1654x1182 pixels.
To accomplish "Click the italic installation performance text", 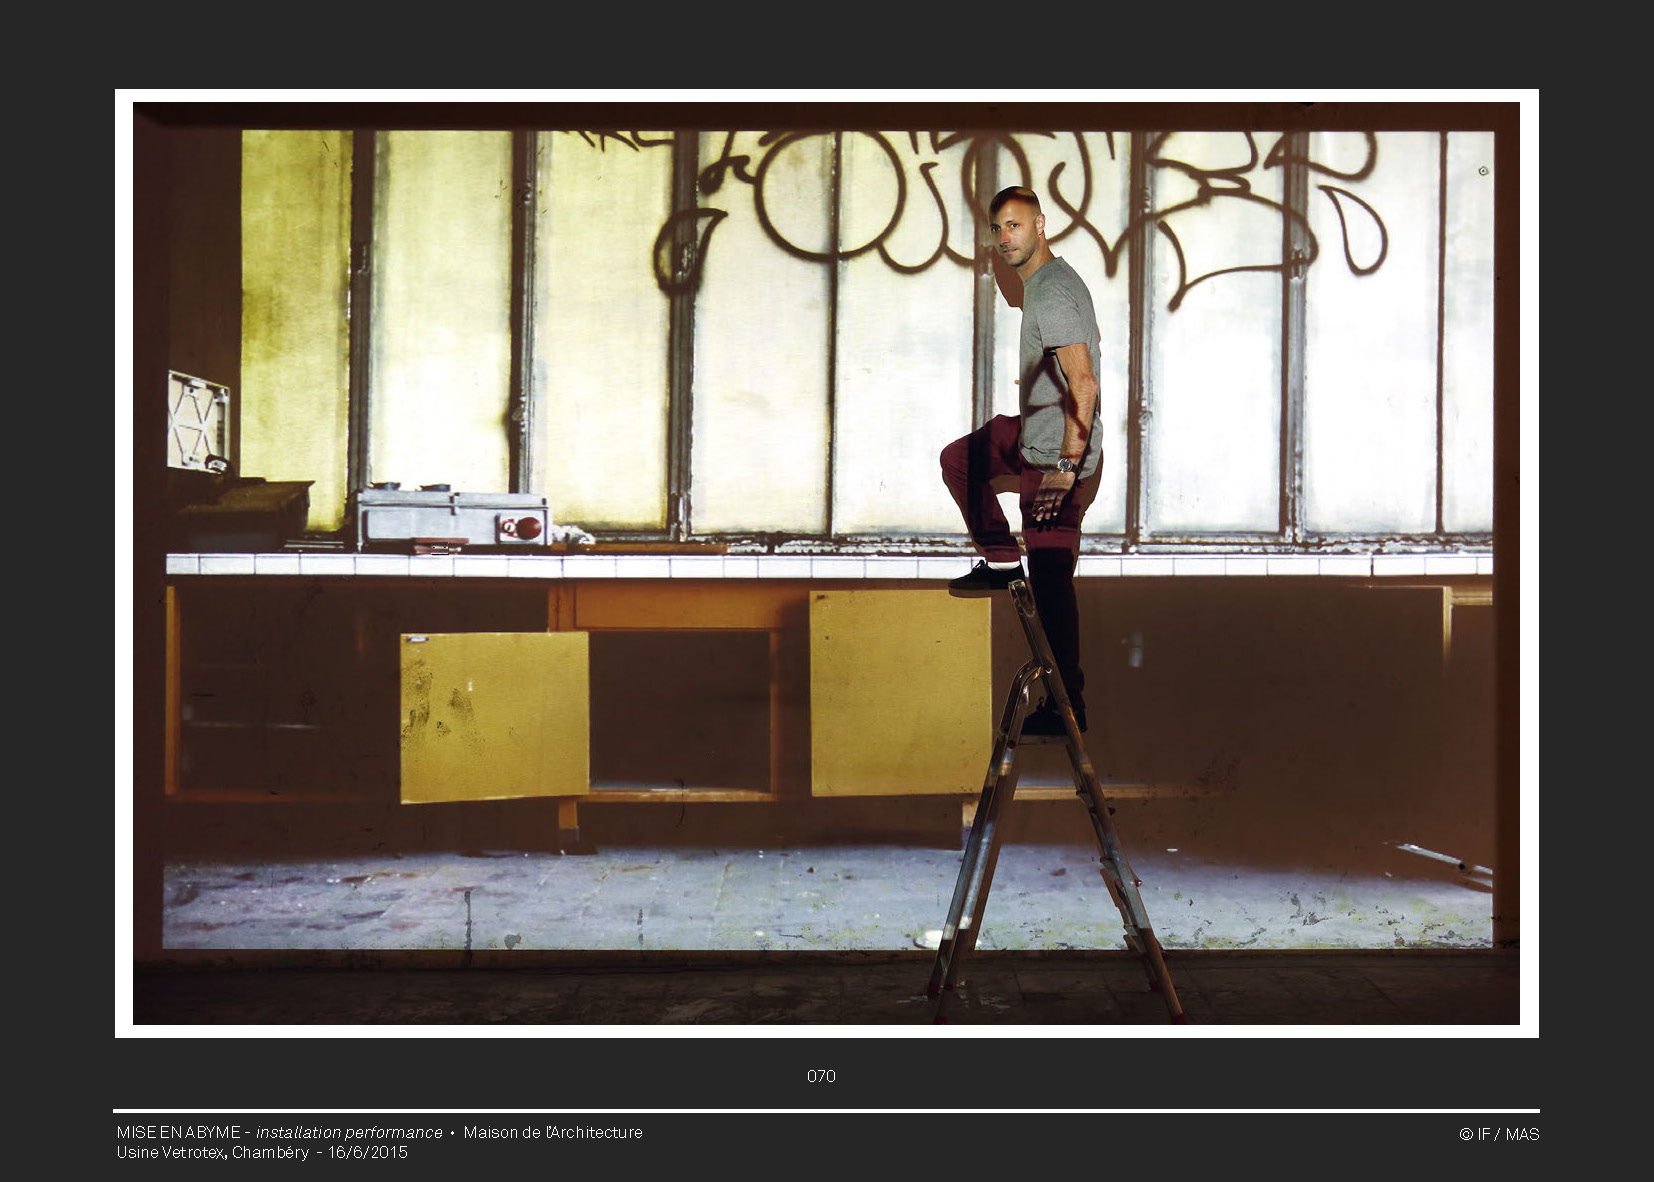I will click(x=349, y=1132).
